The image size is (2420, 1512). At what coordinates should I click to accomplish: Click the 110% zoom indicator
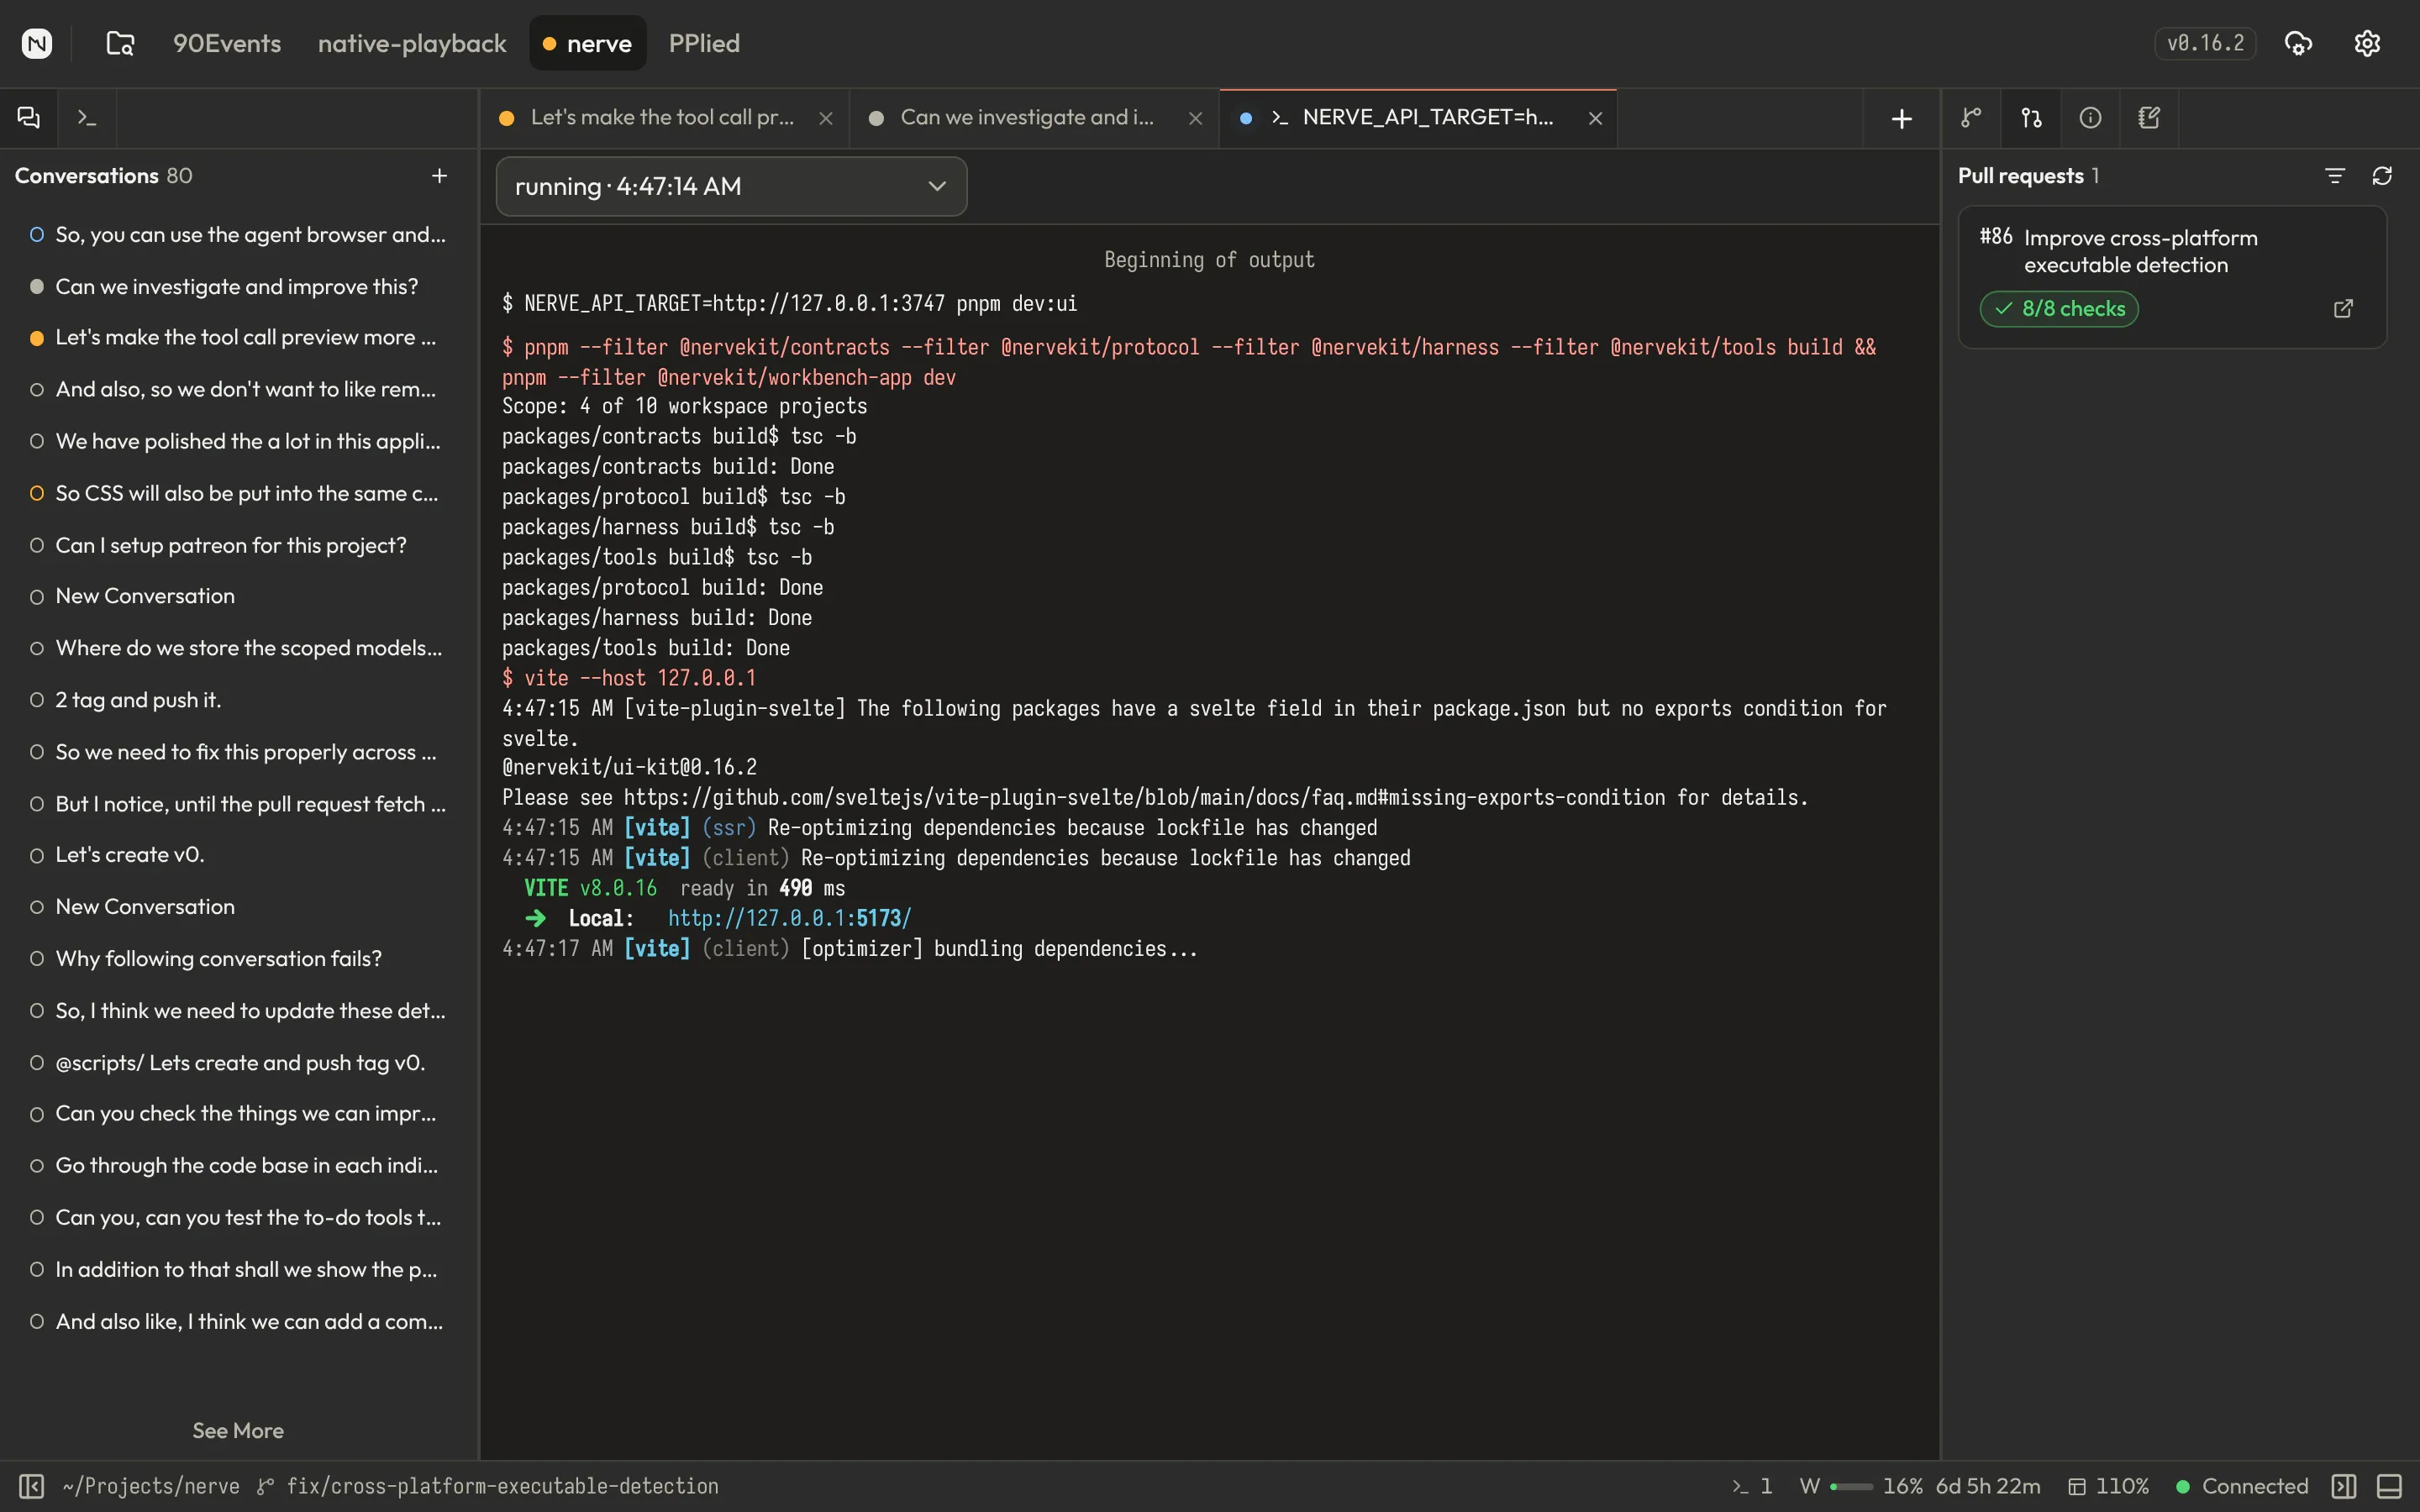point(2108,1486)
